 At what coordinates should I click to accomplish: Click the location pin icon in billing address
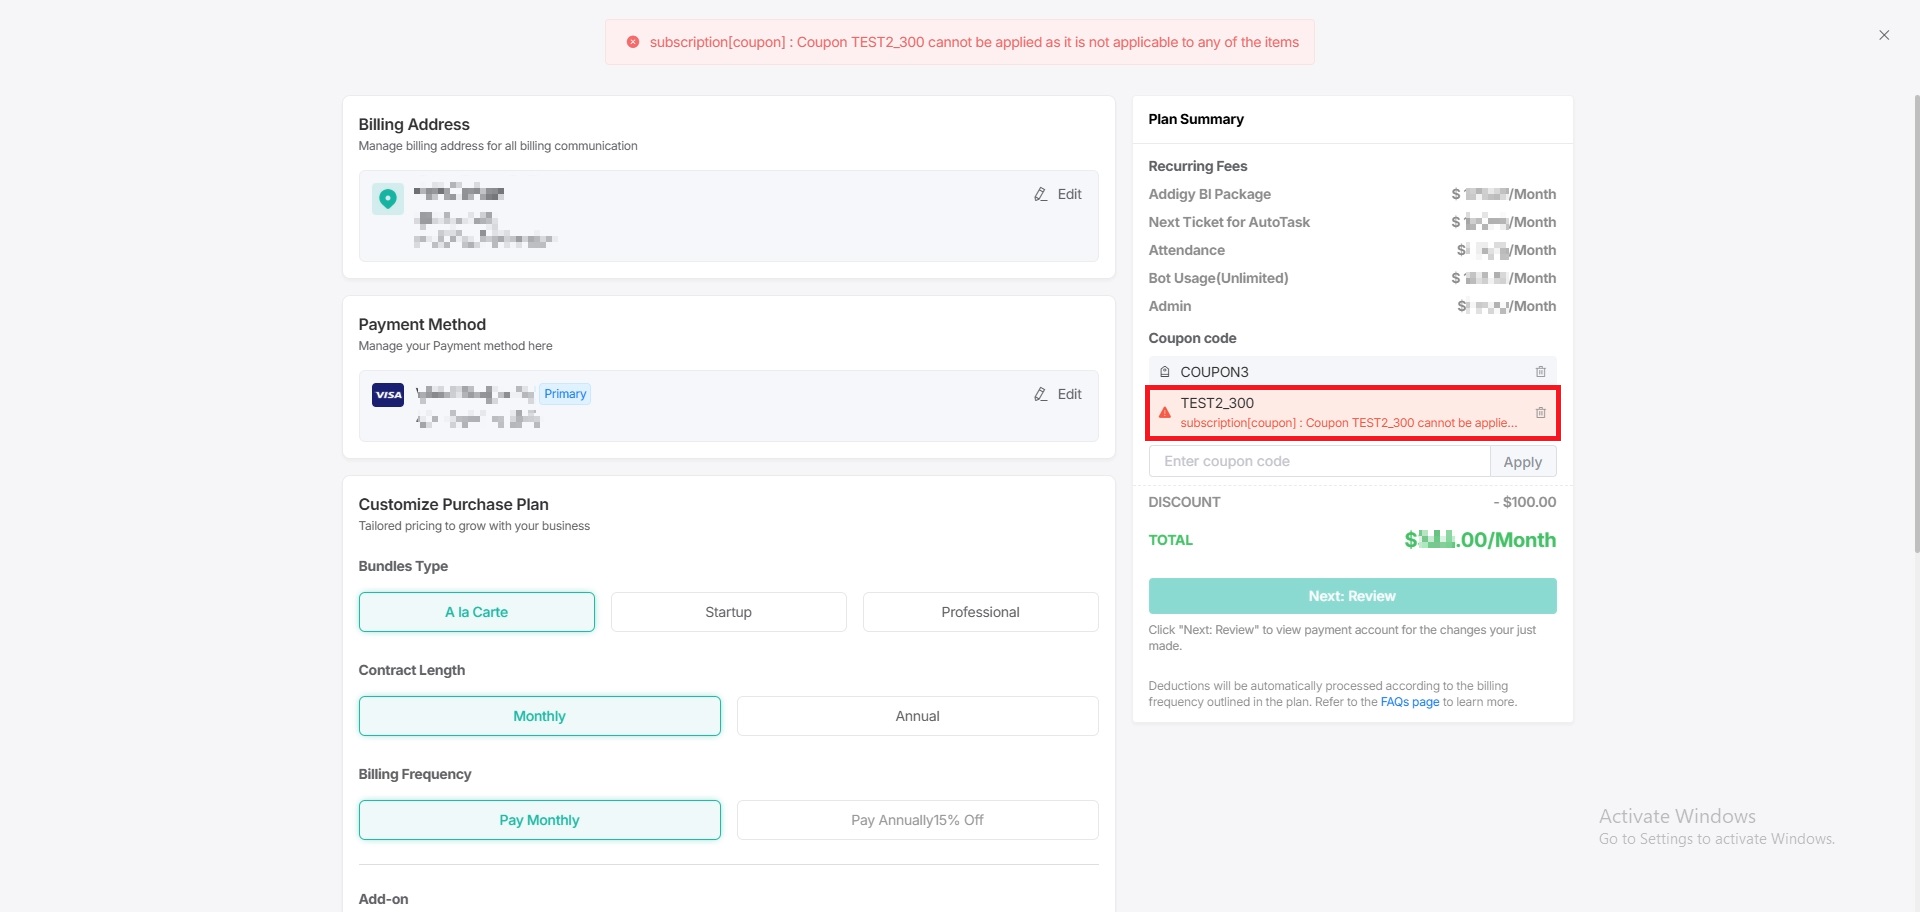point(388,199)
